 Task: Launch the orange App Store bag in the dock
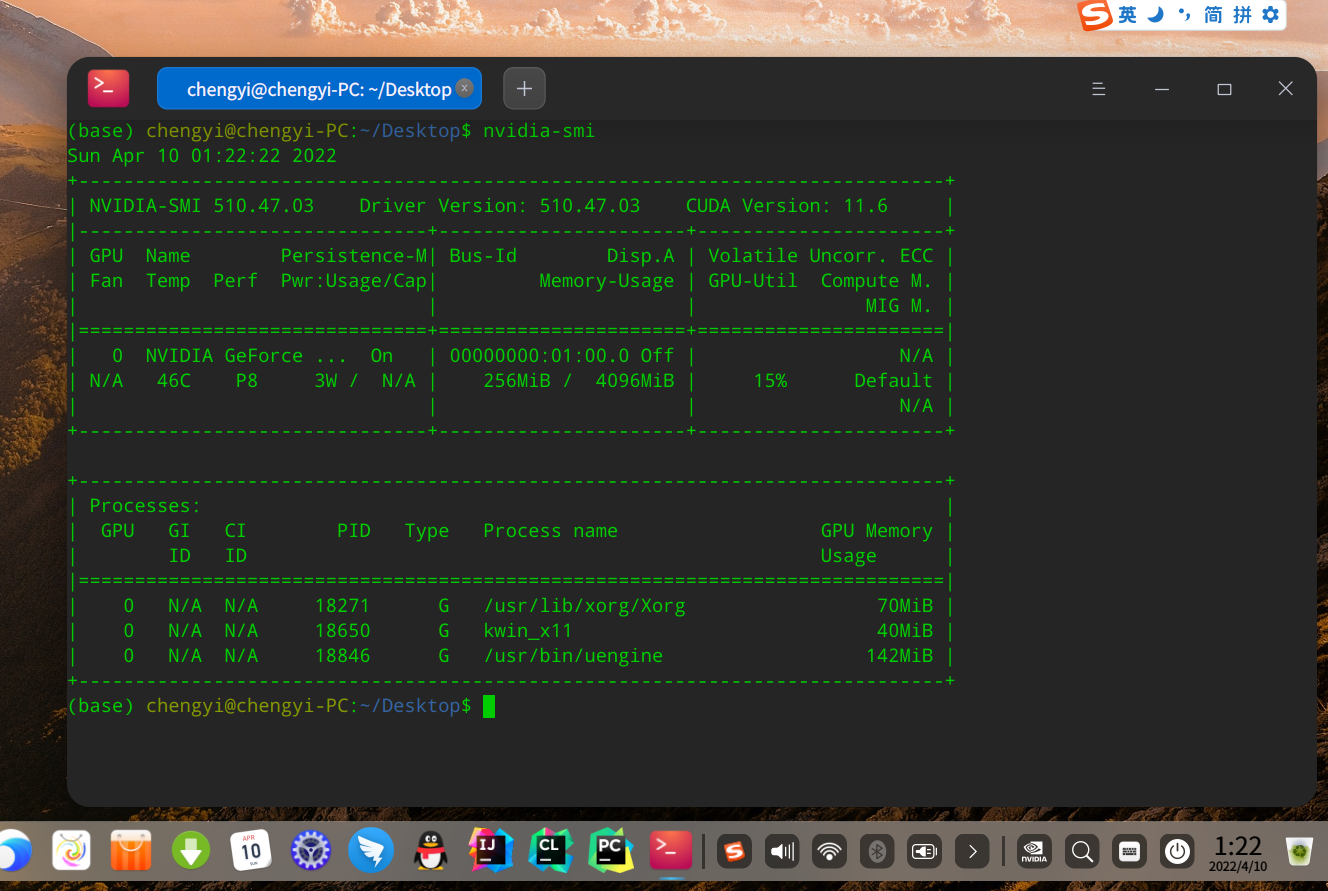131,851
